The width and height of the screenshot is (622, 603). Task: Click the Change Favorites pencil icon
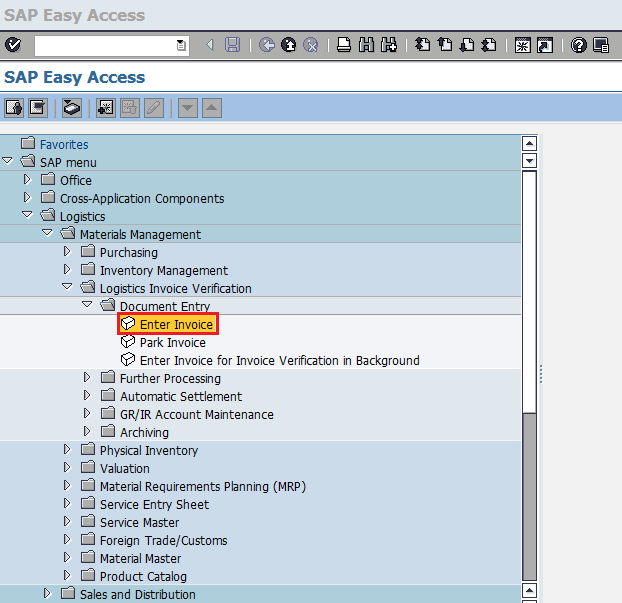154,108
